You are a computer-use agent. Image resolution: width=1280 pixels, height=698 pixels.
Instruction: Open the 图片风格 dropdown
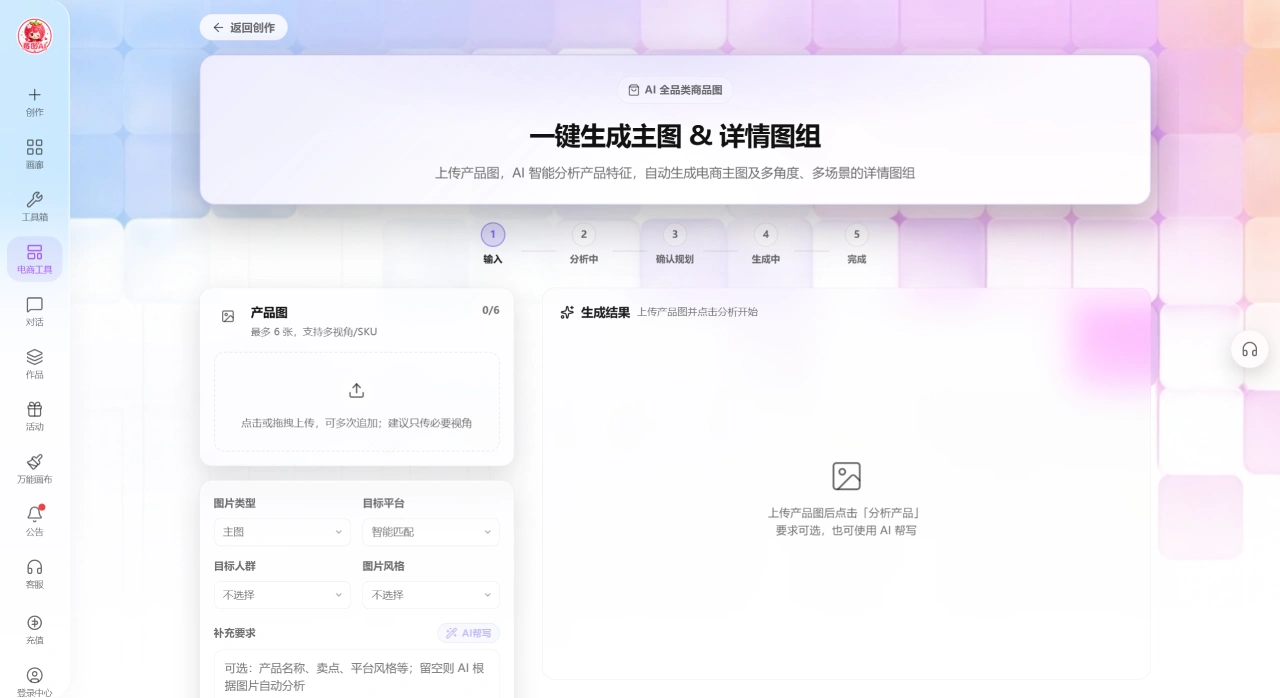[431, 595]
